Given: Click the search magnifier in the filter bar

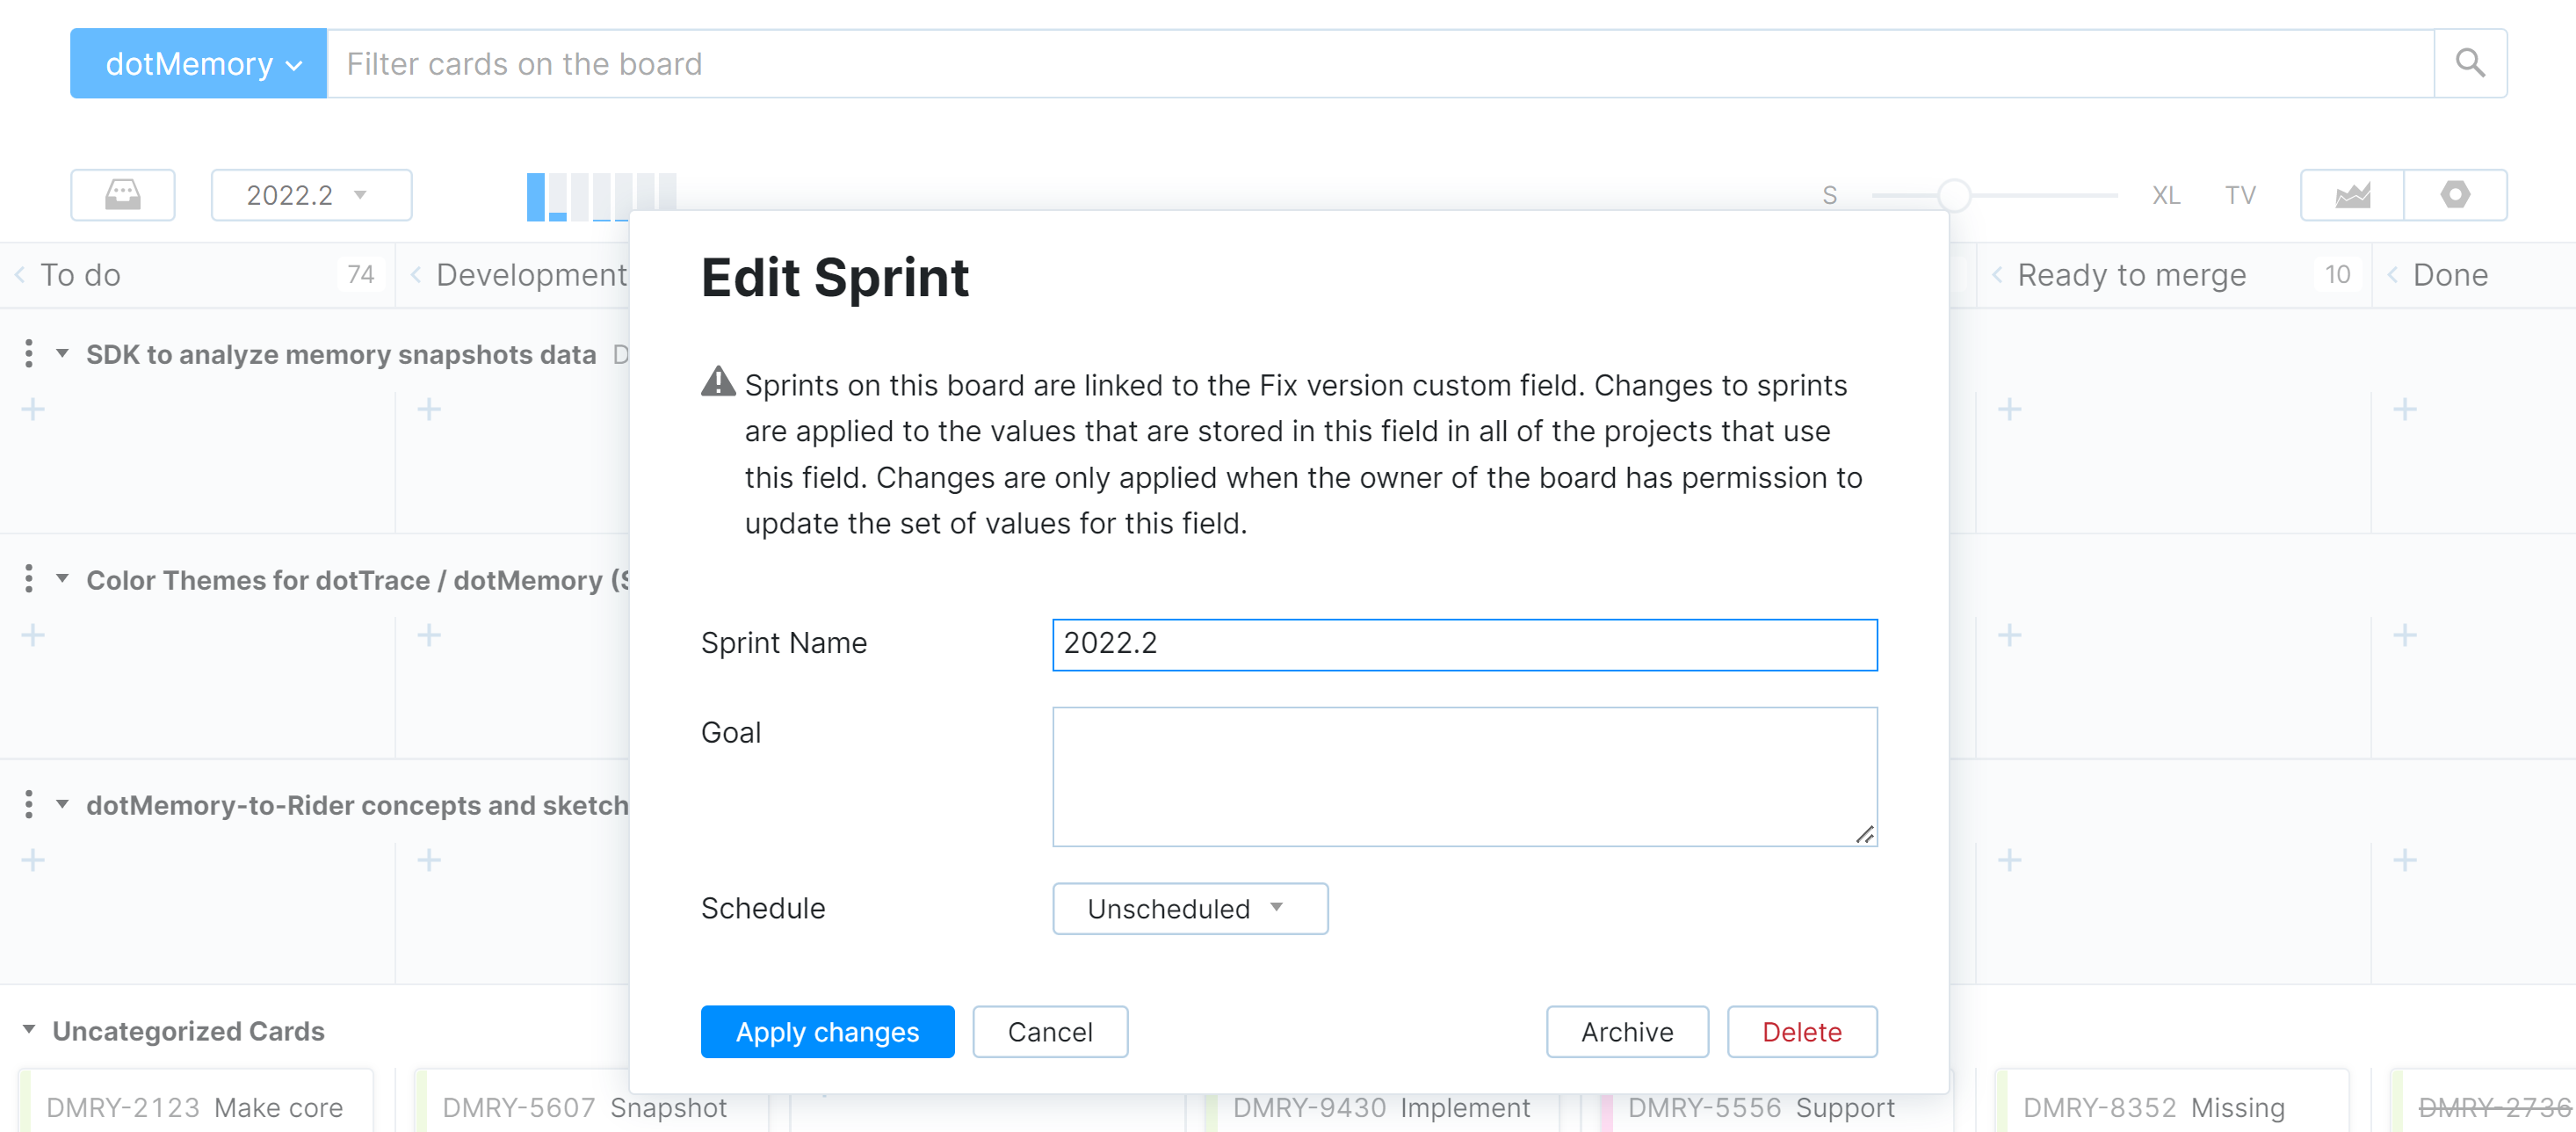Looking at the screenshot, I should pyautogui.click(x=2470, y=63).
